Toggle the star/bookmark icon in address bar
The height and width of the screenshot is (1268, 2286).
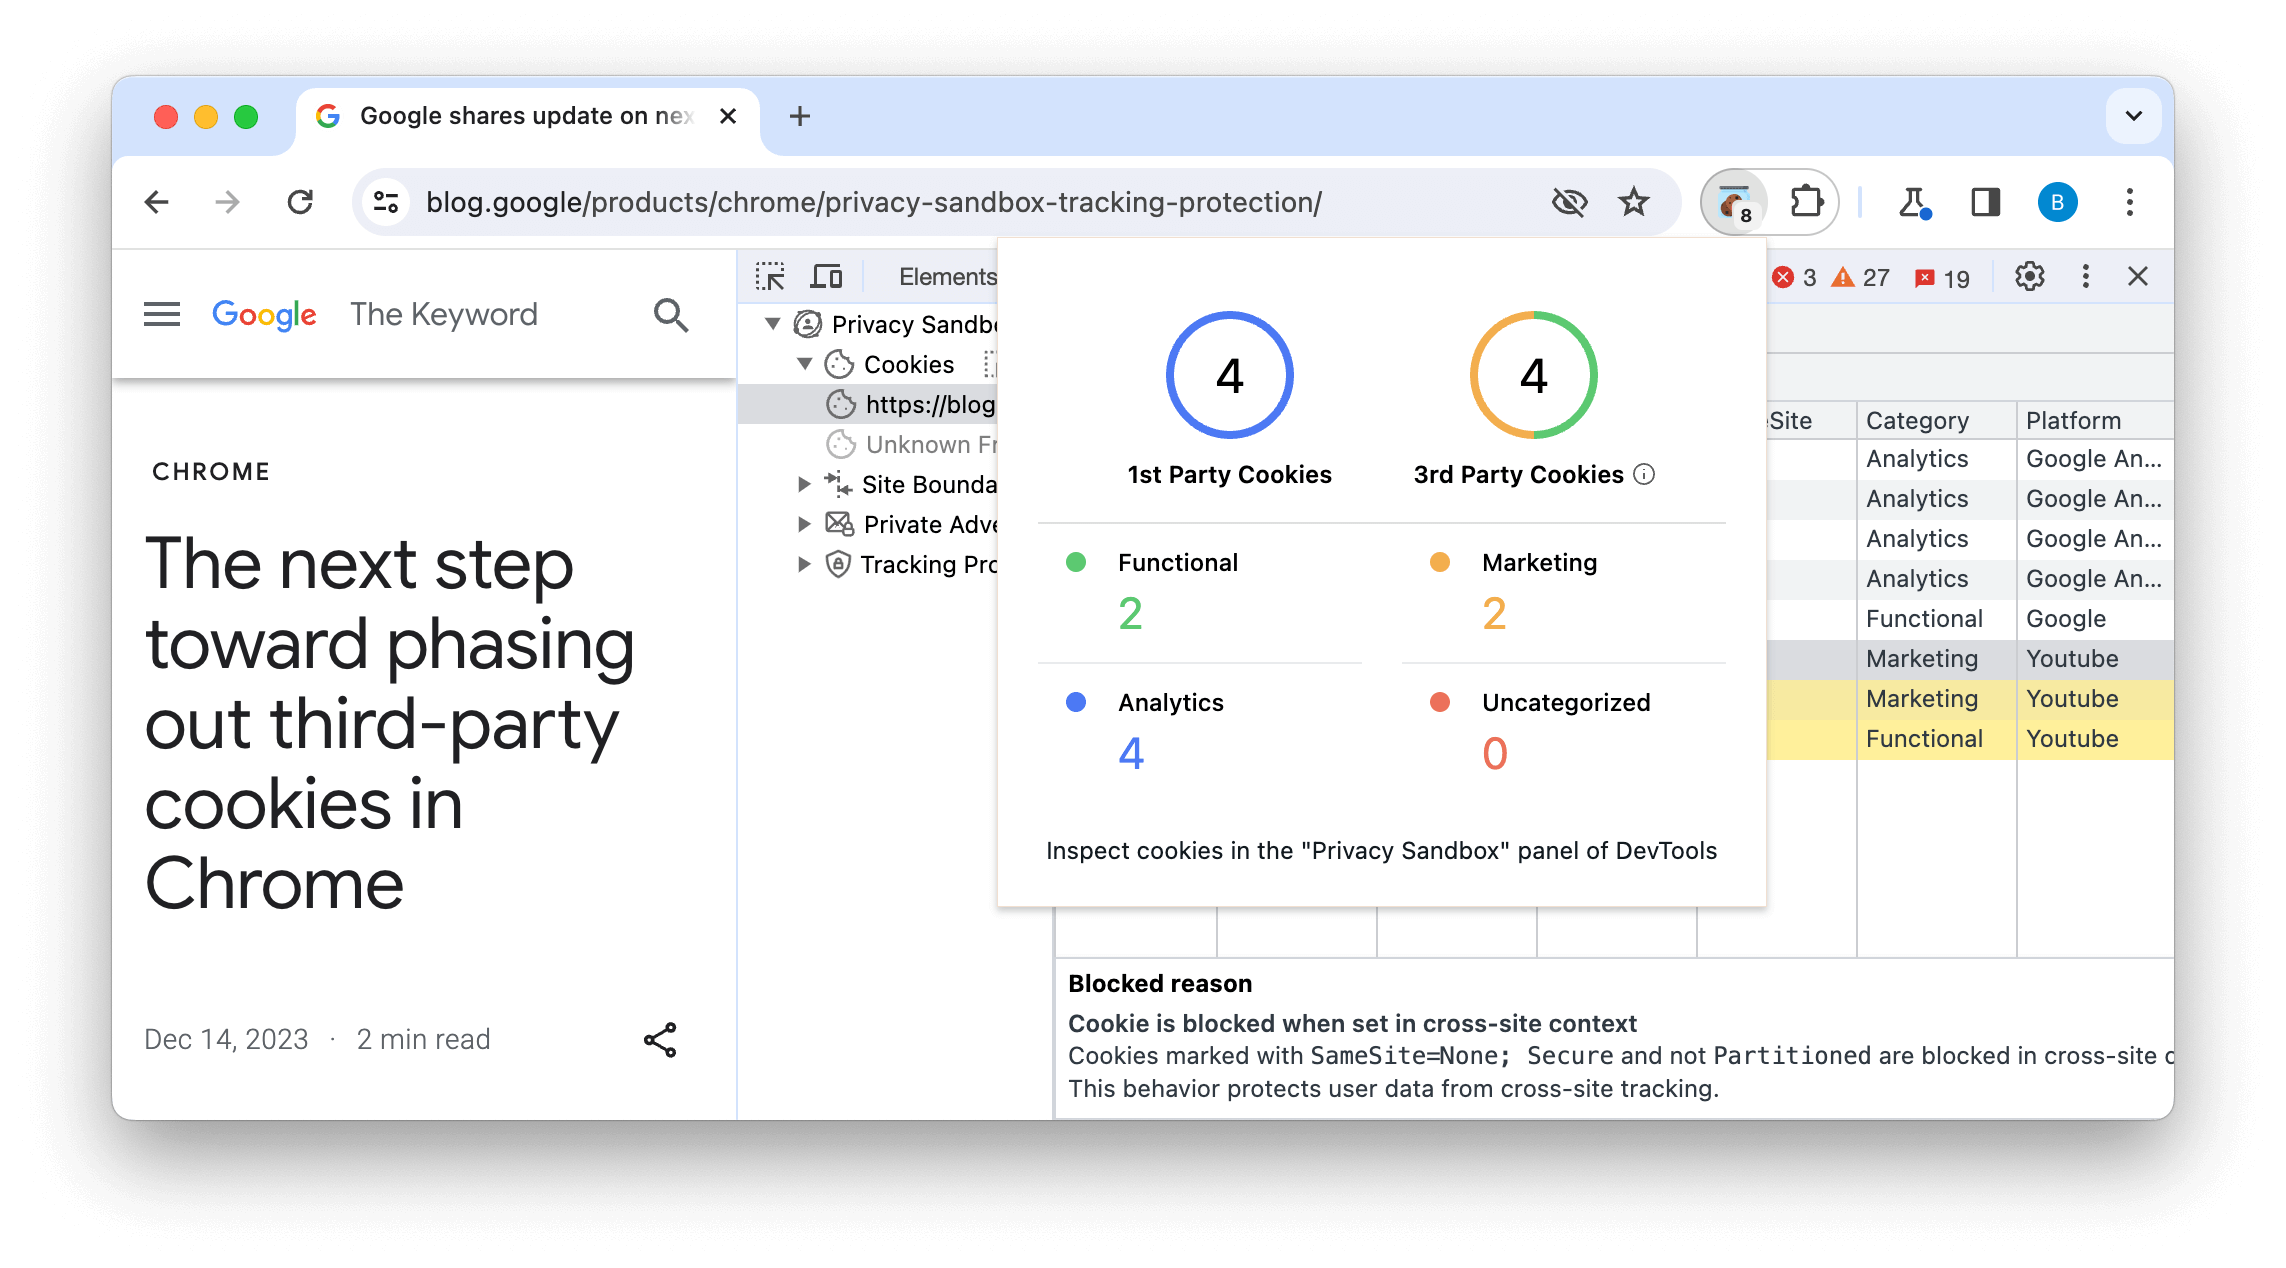(1632, 201)
